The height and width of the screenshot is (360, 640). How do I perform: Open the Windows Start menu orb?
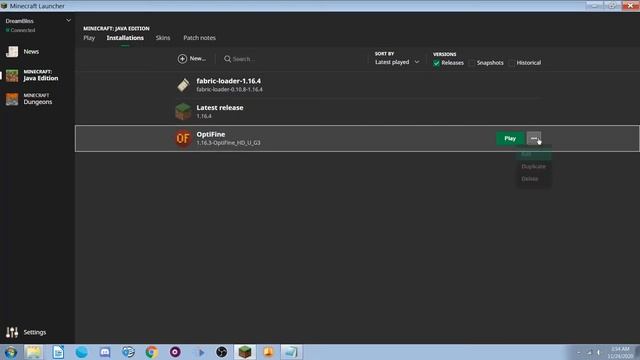(x=11, y=352)
